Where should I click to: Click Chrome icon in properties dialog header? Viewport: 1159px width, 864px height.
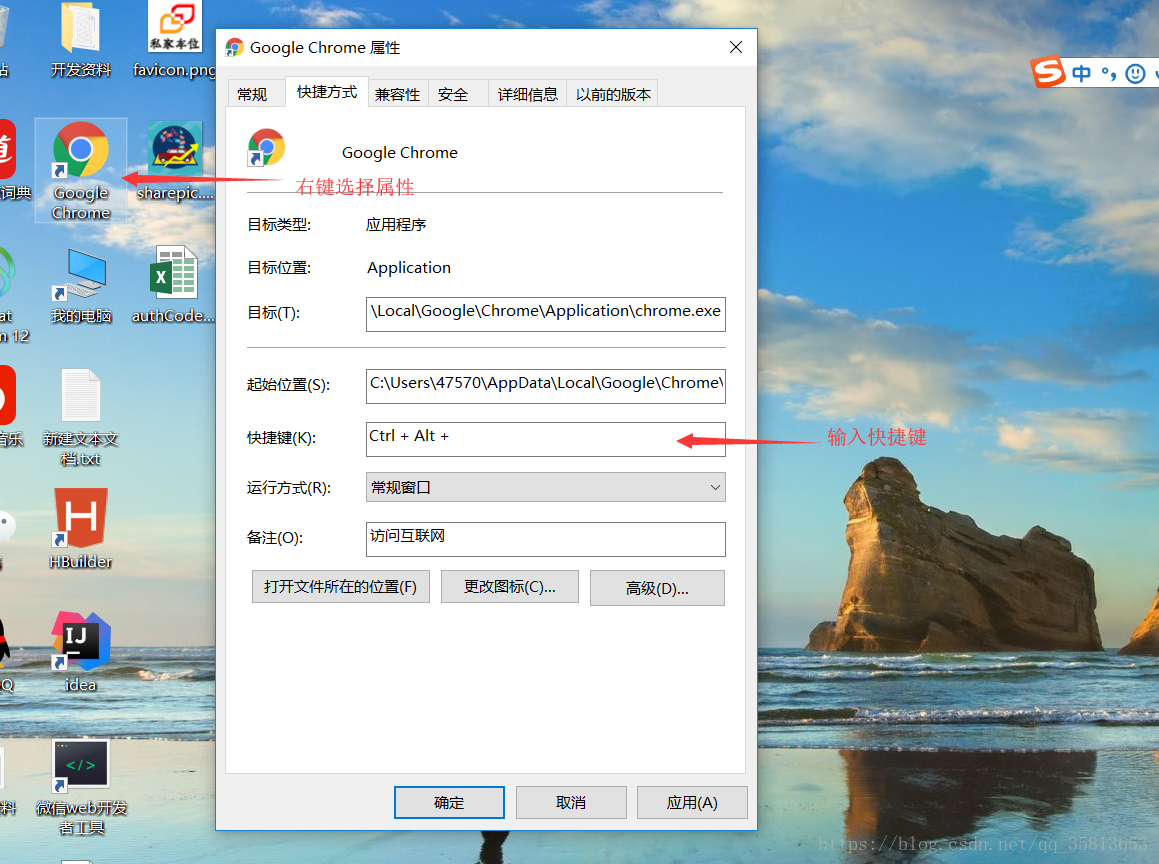[266, 147]
